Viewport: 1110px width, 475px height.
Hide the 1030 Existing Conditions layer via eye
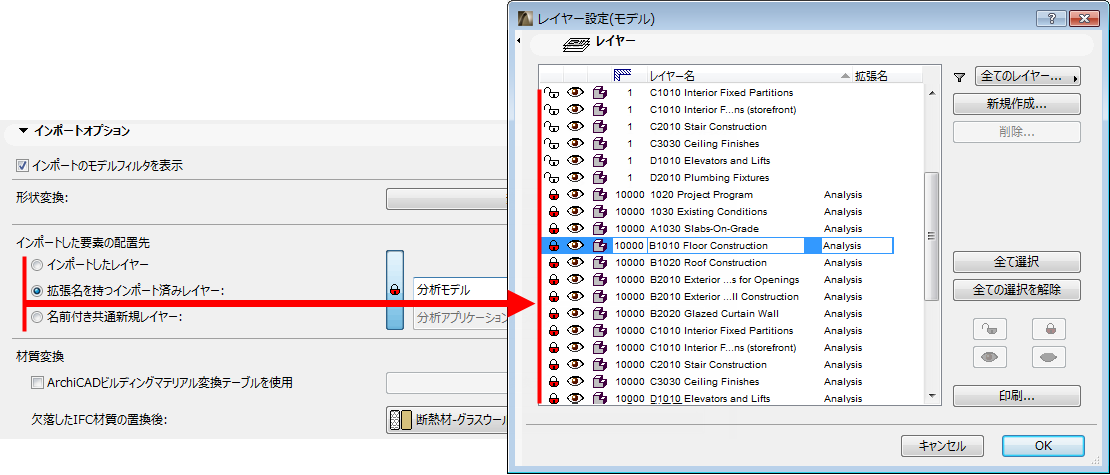576,212
